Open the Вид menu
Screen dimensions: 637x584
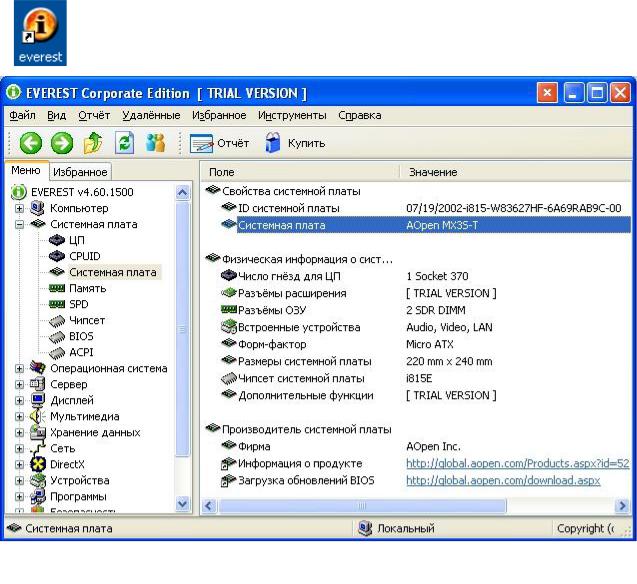[56, 115]
